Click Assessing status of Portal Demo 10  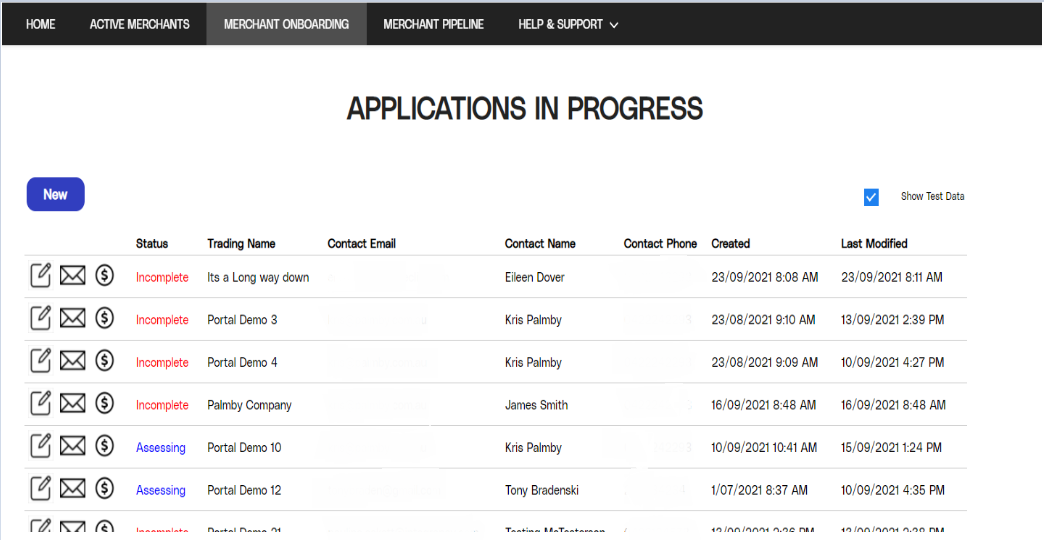coord(161,448)
